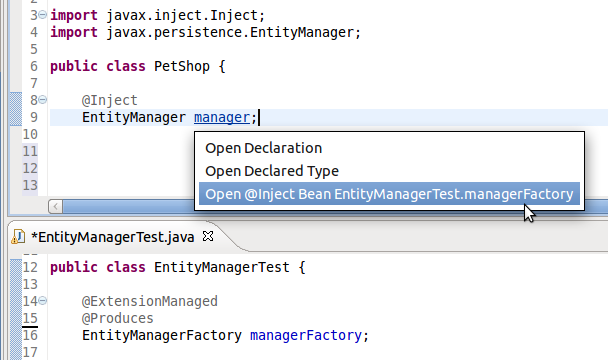This screenshot has width=608, height=360.
Task: Collapse the import block fold marker on line 3
Action: tap(43, 15)
